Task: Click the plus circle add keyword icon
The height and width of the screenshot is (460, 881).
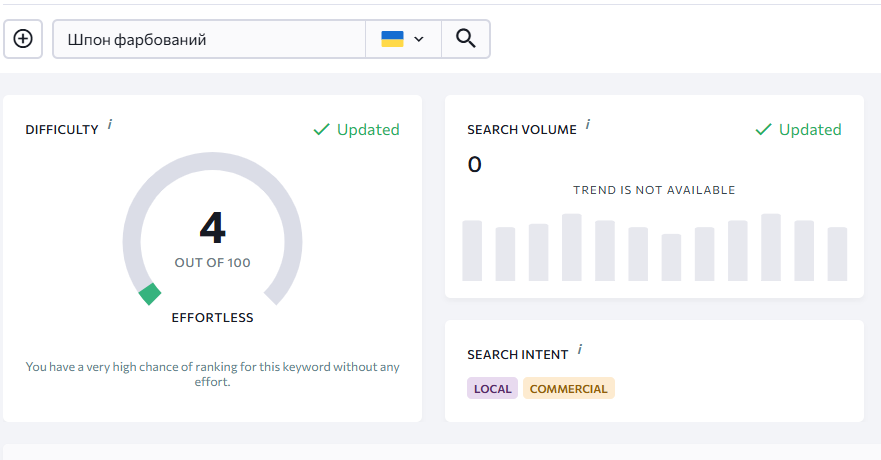Action: pos(23,39)
